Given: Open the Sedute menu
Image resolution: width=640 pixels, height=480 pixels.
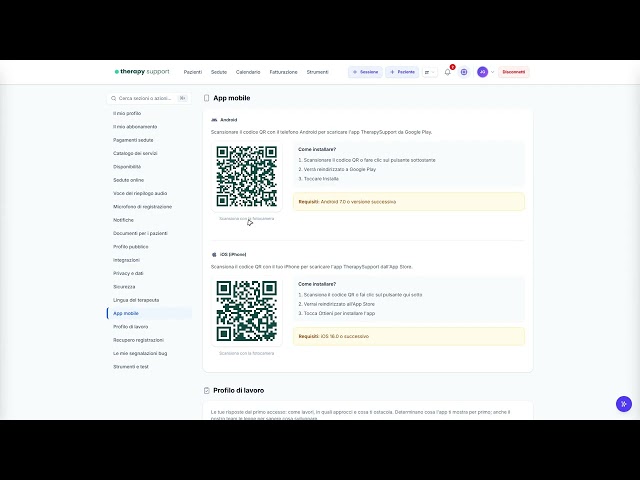Looking at the screenshot, I should tap(219, 72).
